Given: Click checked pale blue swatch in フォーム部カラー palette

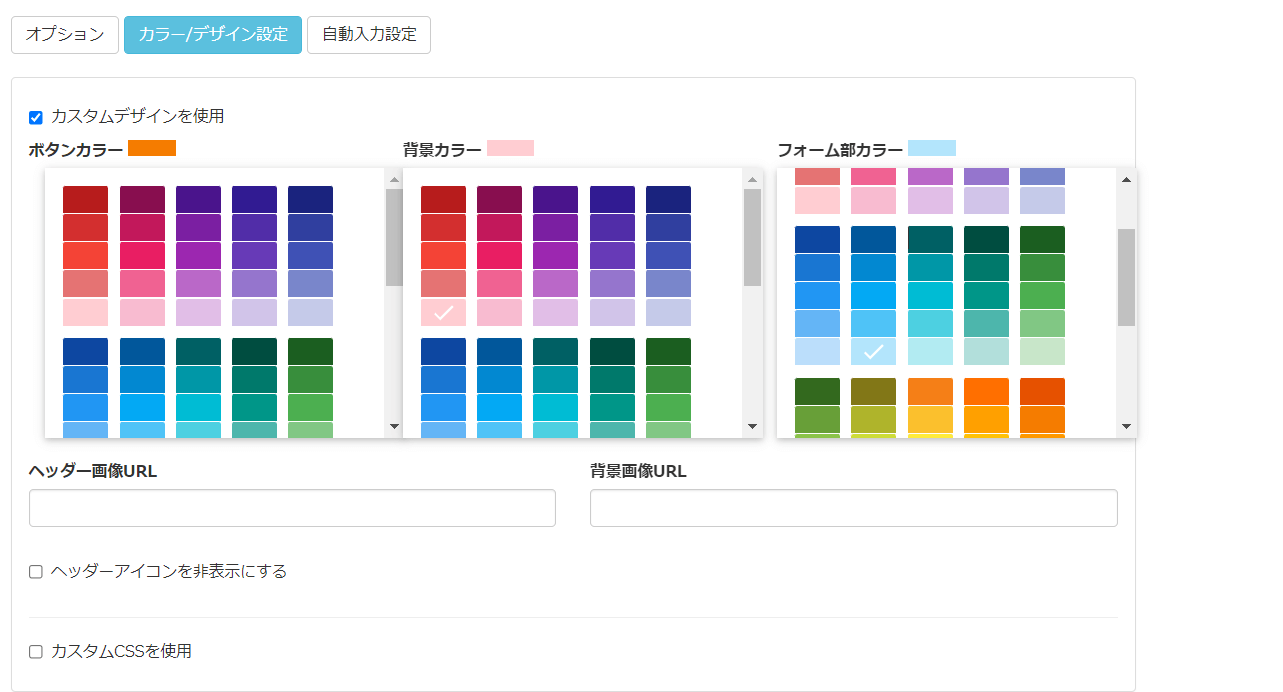Looking at the screenshot, I should pos(873,352).
